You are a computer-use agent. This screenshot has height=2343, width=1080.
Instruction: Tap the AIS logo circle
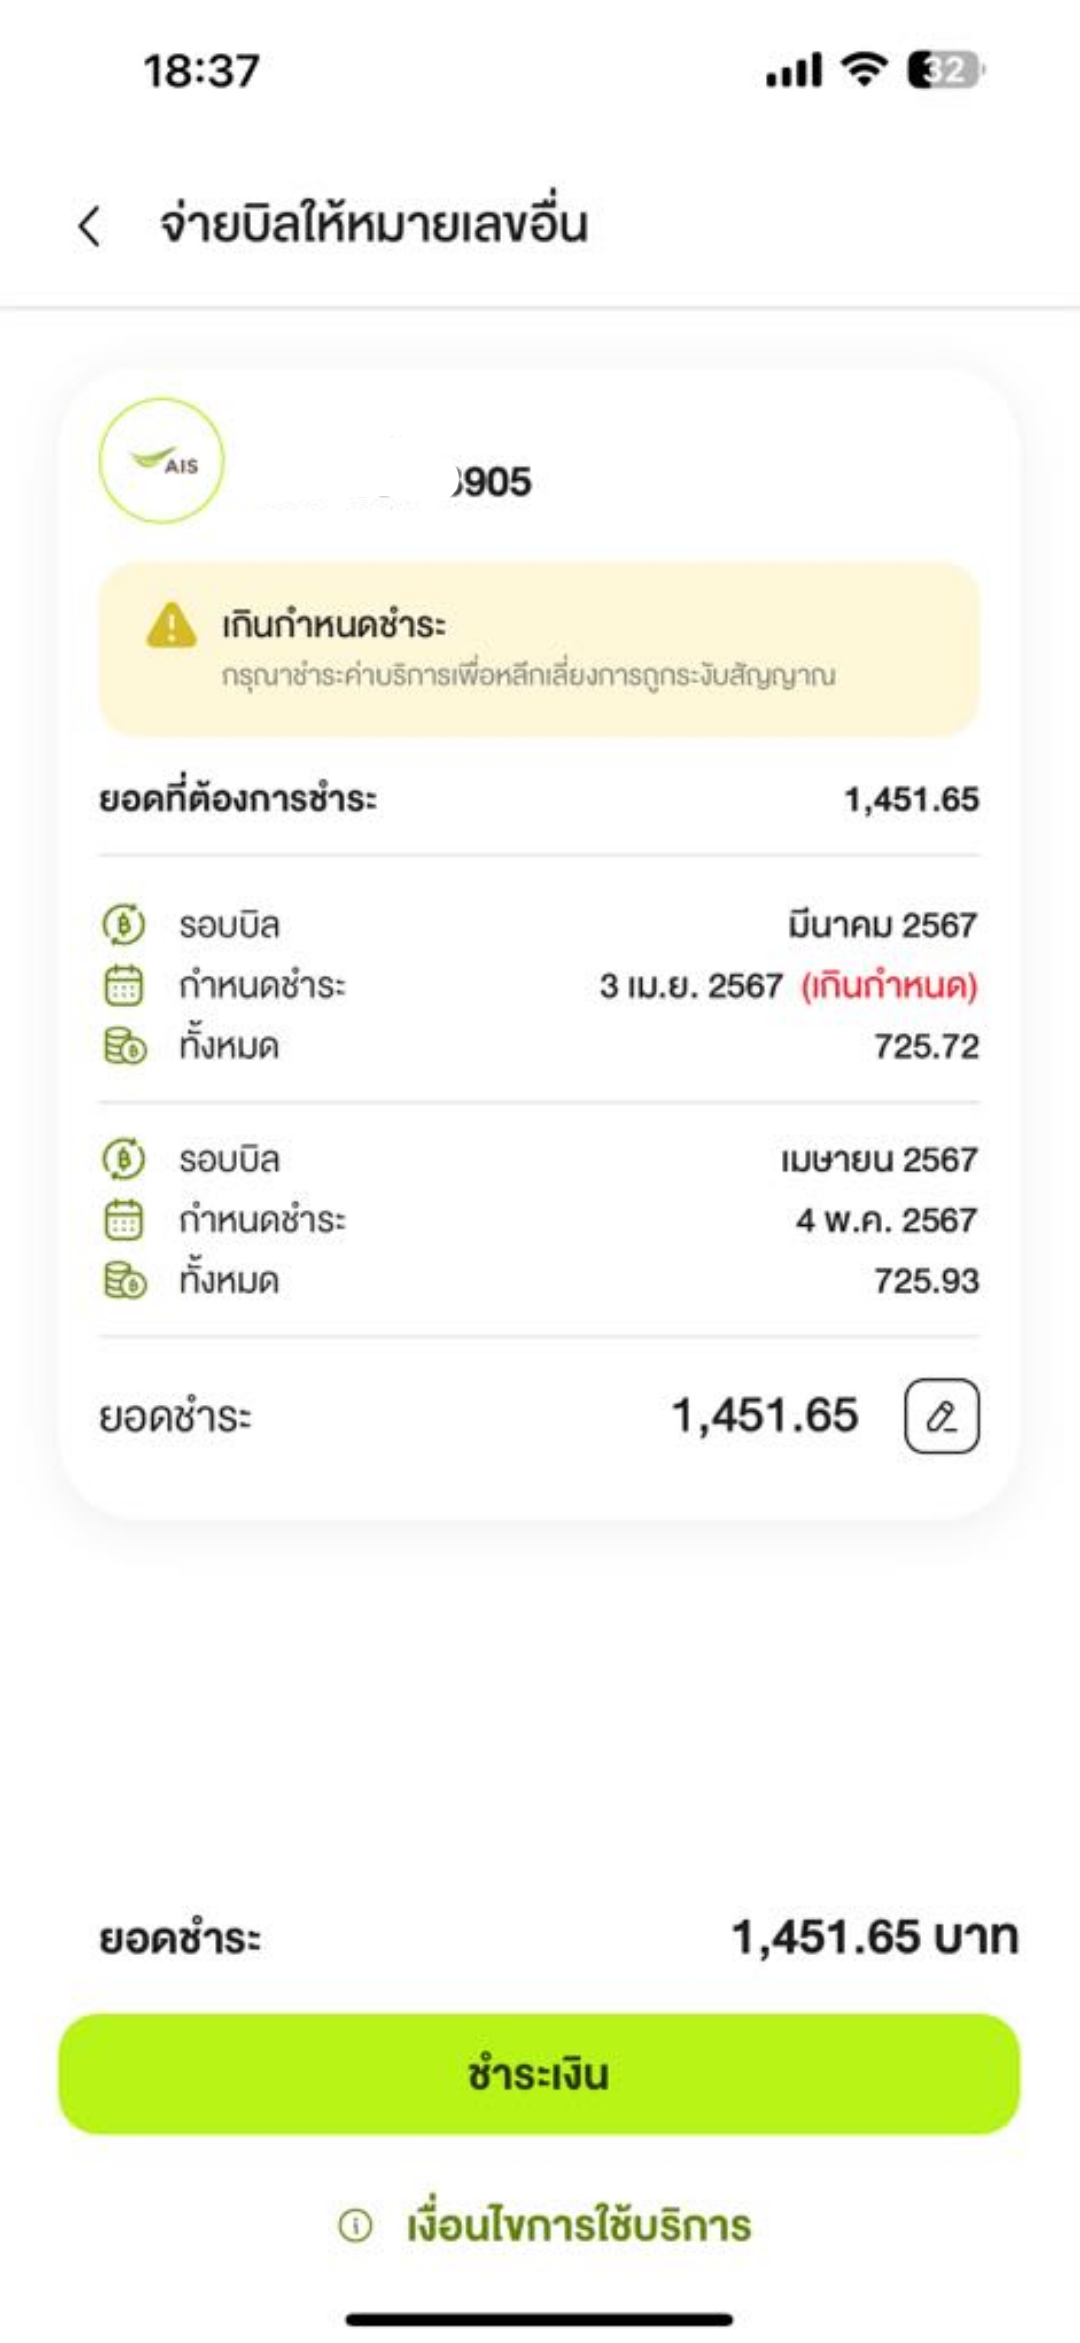click(x=161, y=461)
